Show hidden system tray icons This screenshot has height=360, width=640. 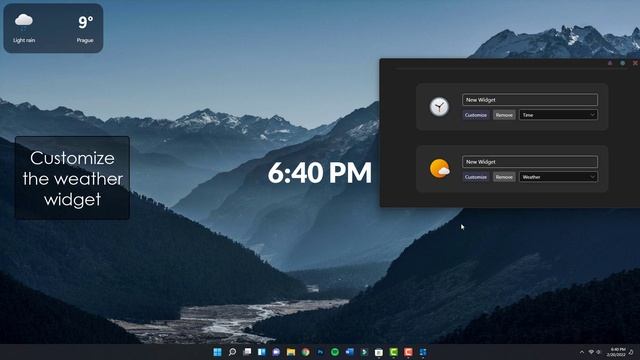coord(582,352)
